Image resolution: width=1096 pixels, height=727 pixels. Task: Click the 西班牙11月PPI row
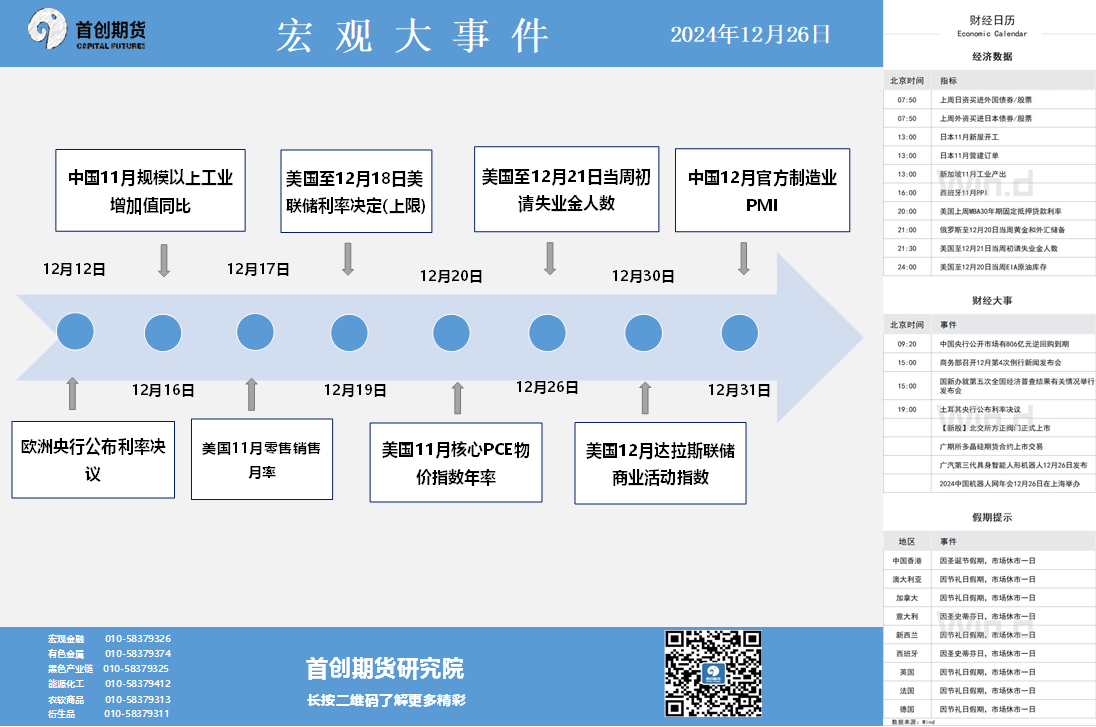pos(990,193)
